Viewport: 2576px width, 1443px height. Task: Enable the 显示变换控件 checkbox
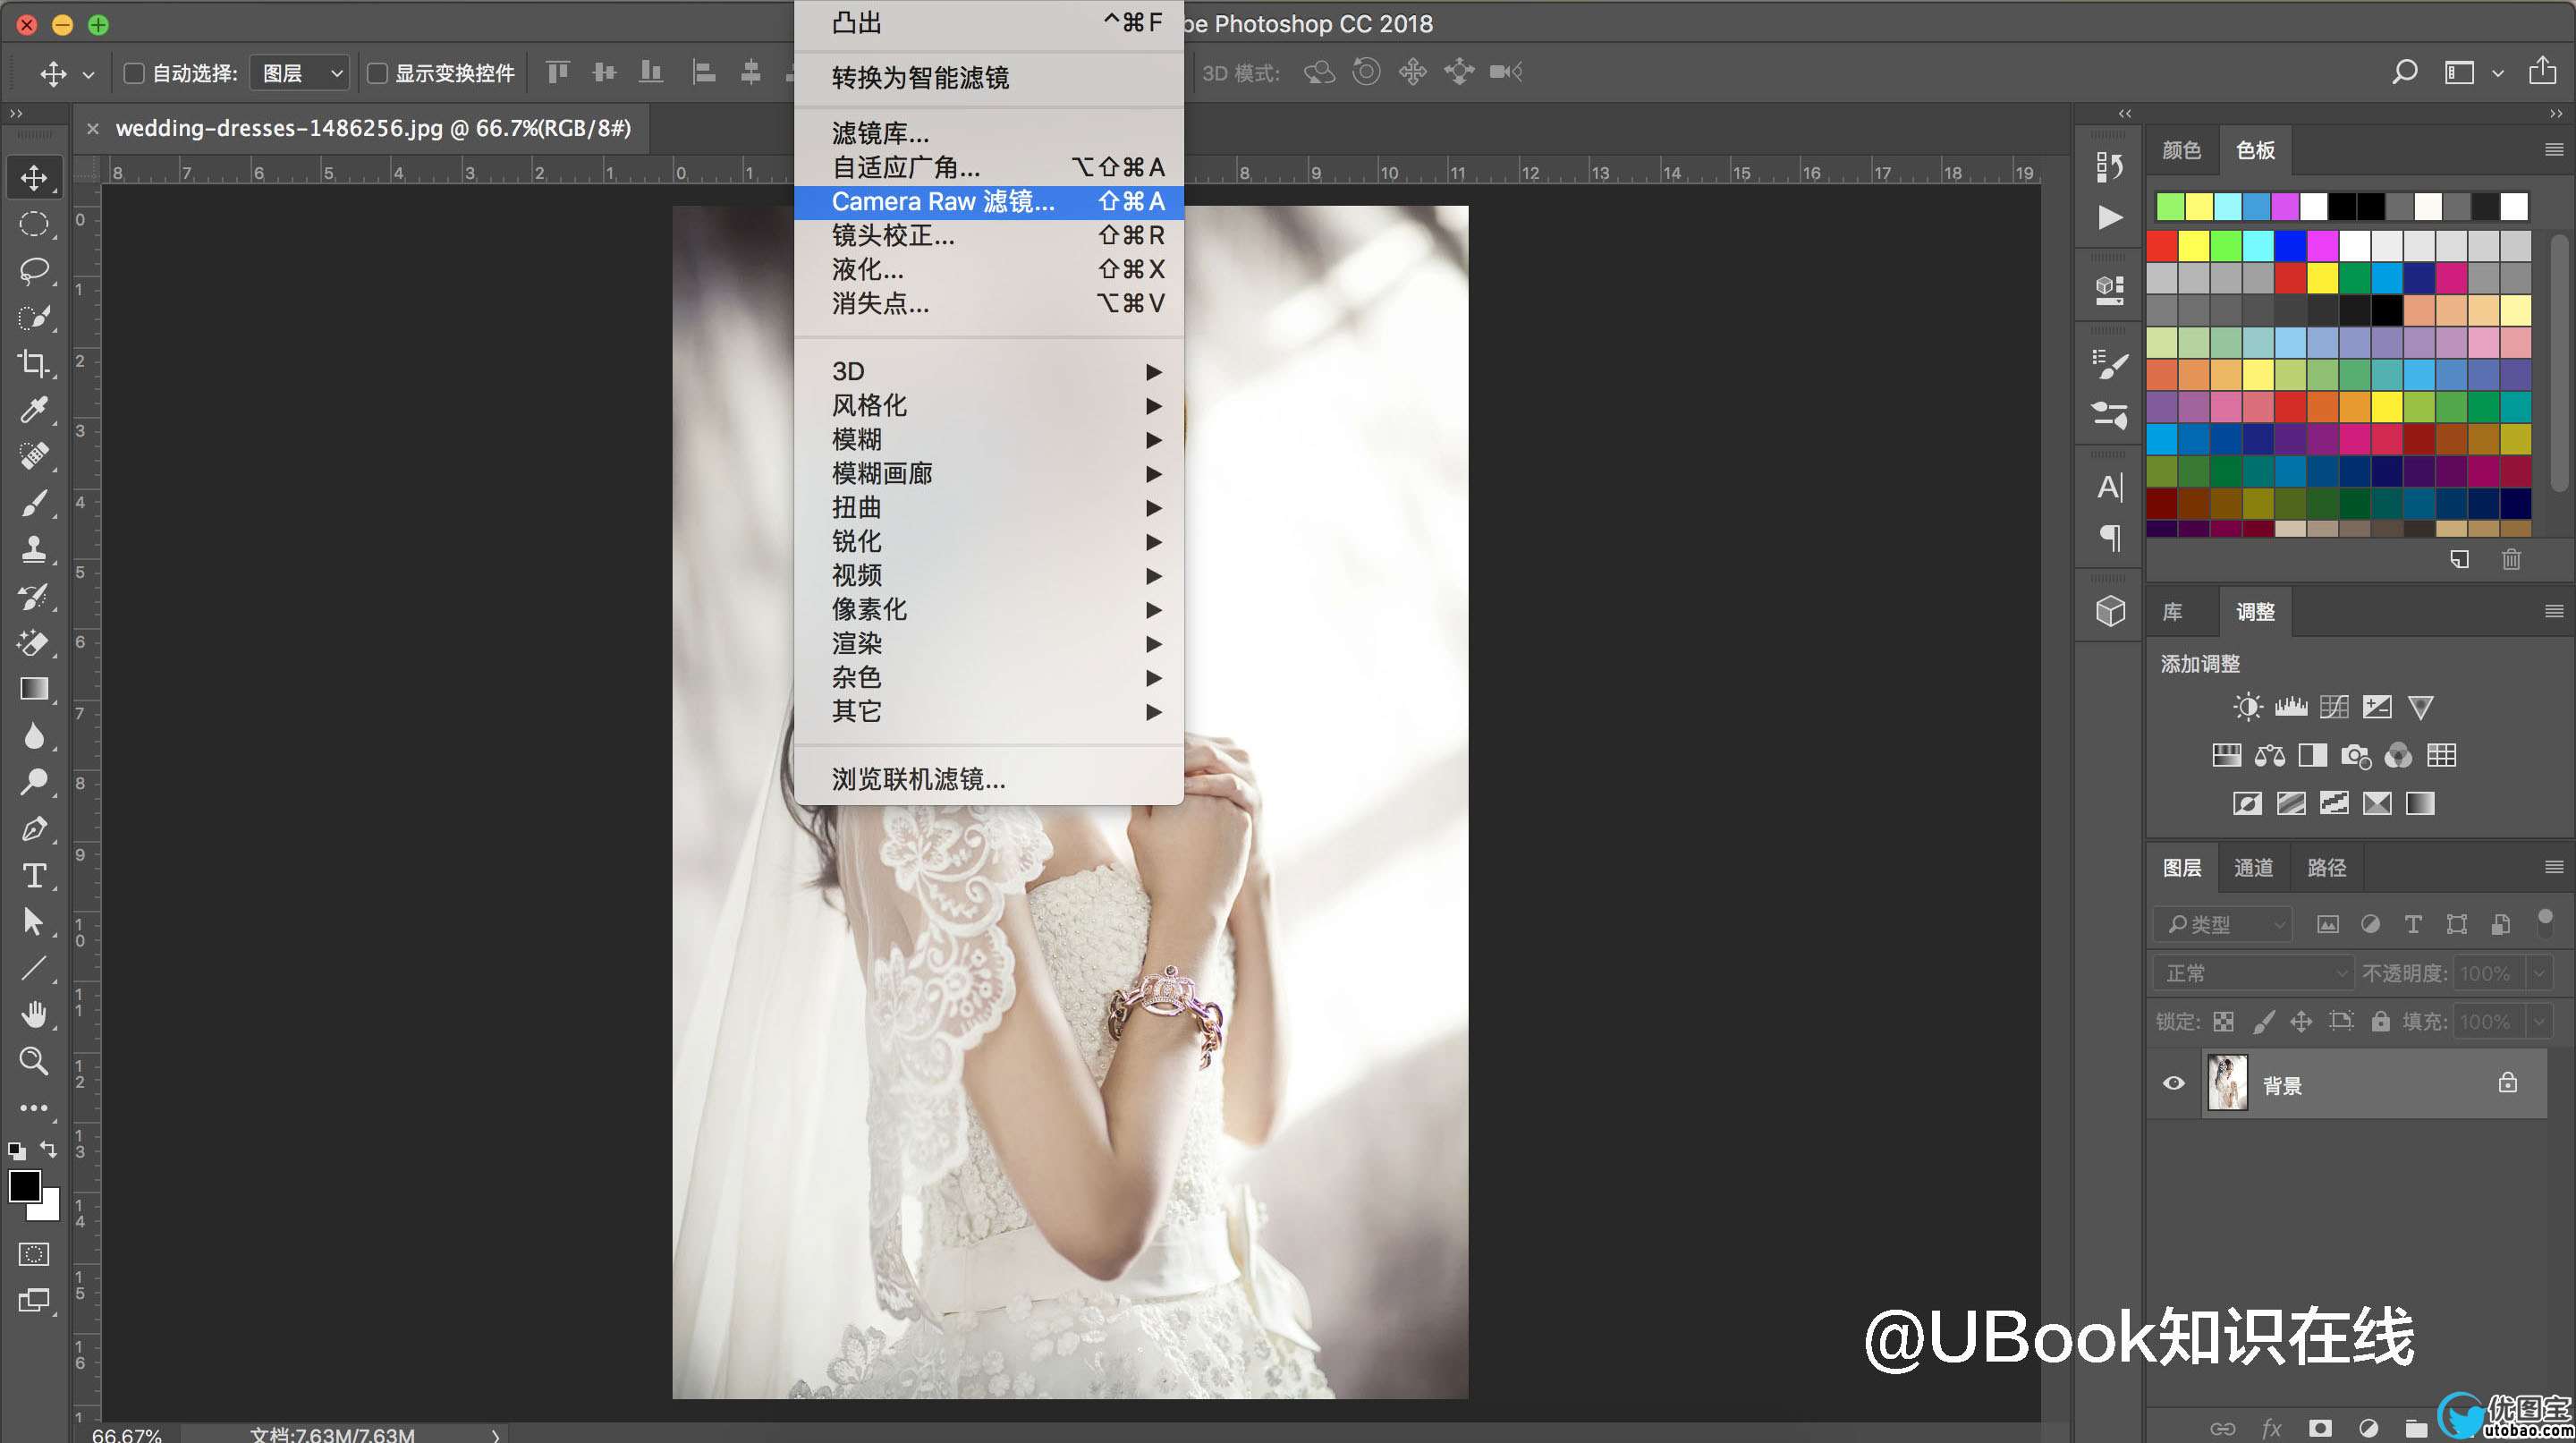tap(377, 73)
